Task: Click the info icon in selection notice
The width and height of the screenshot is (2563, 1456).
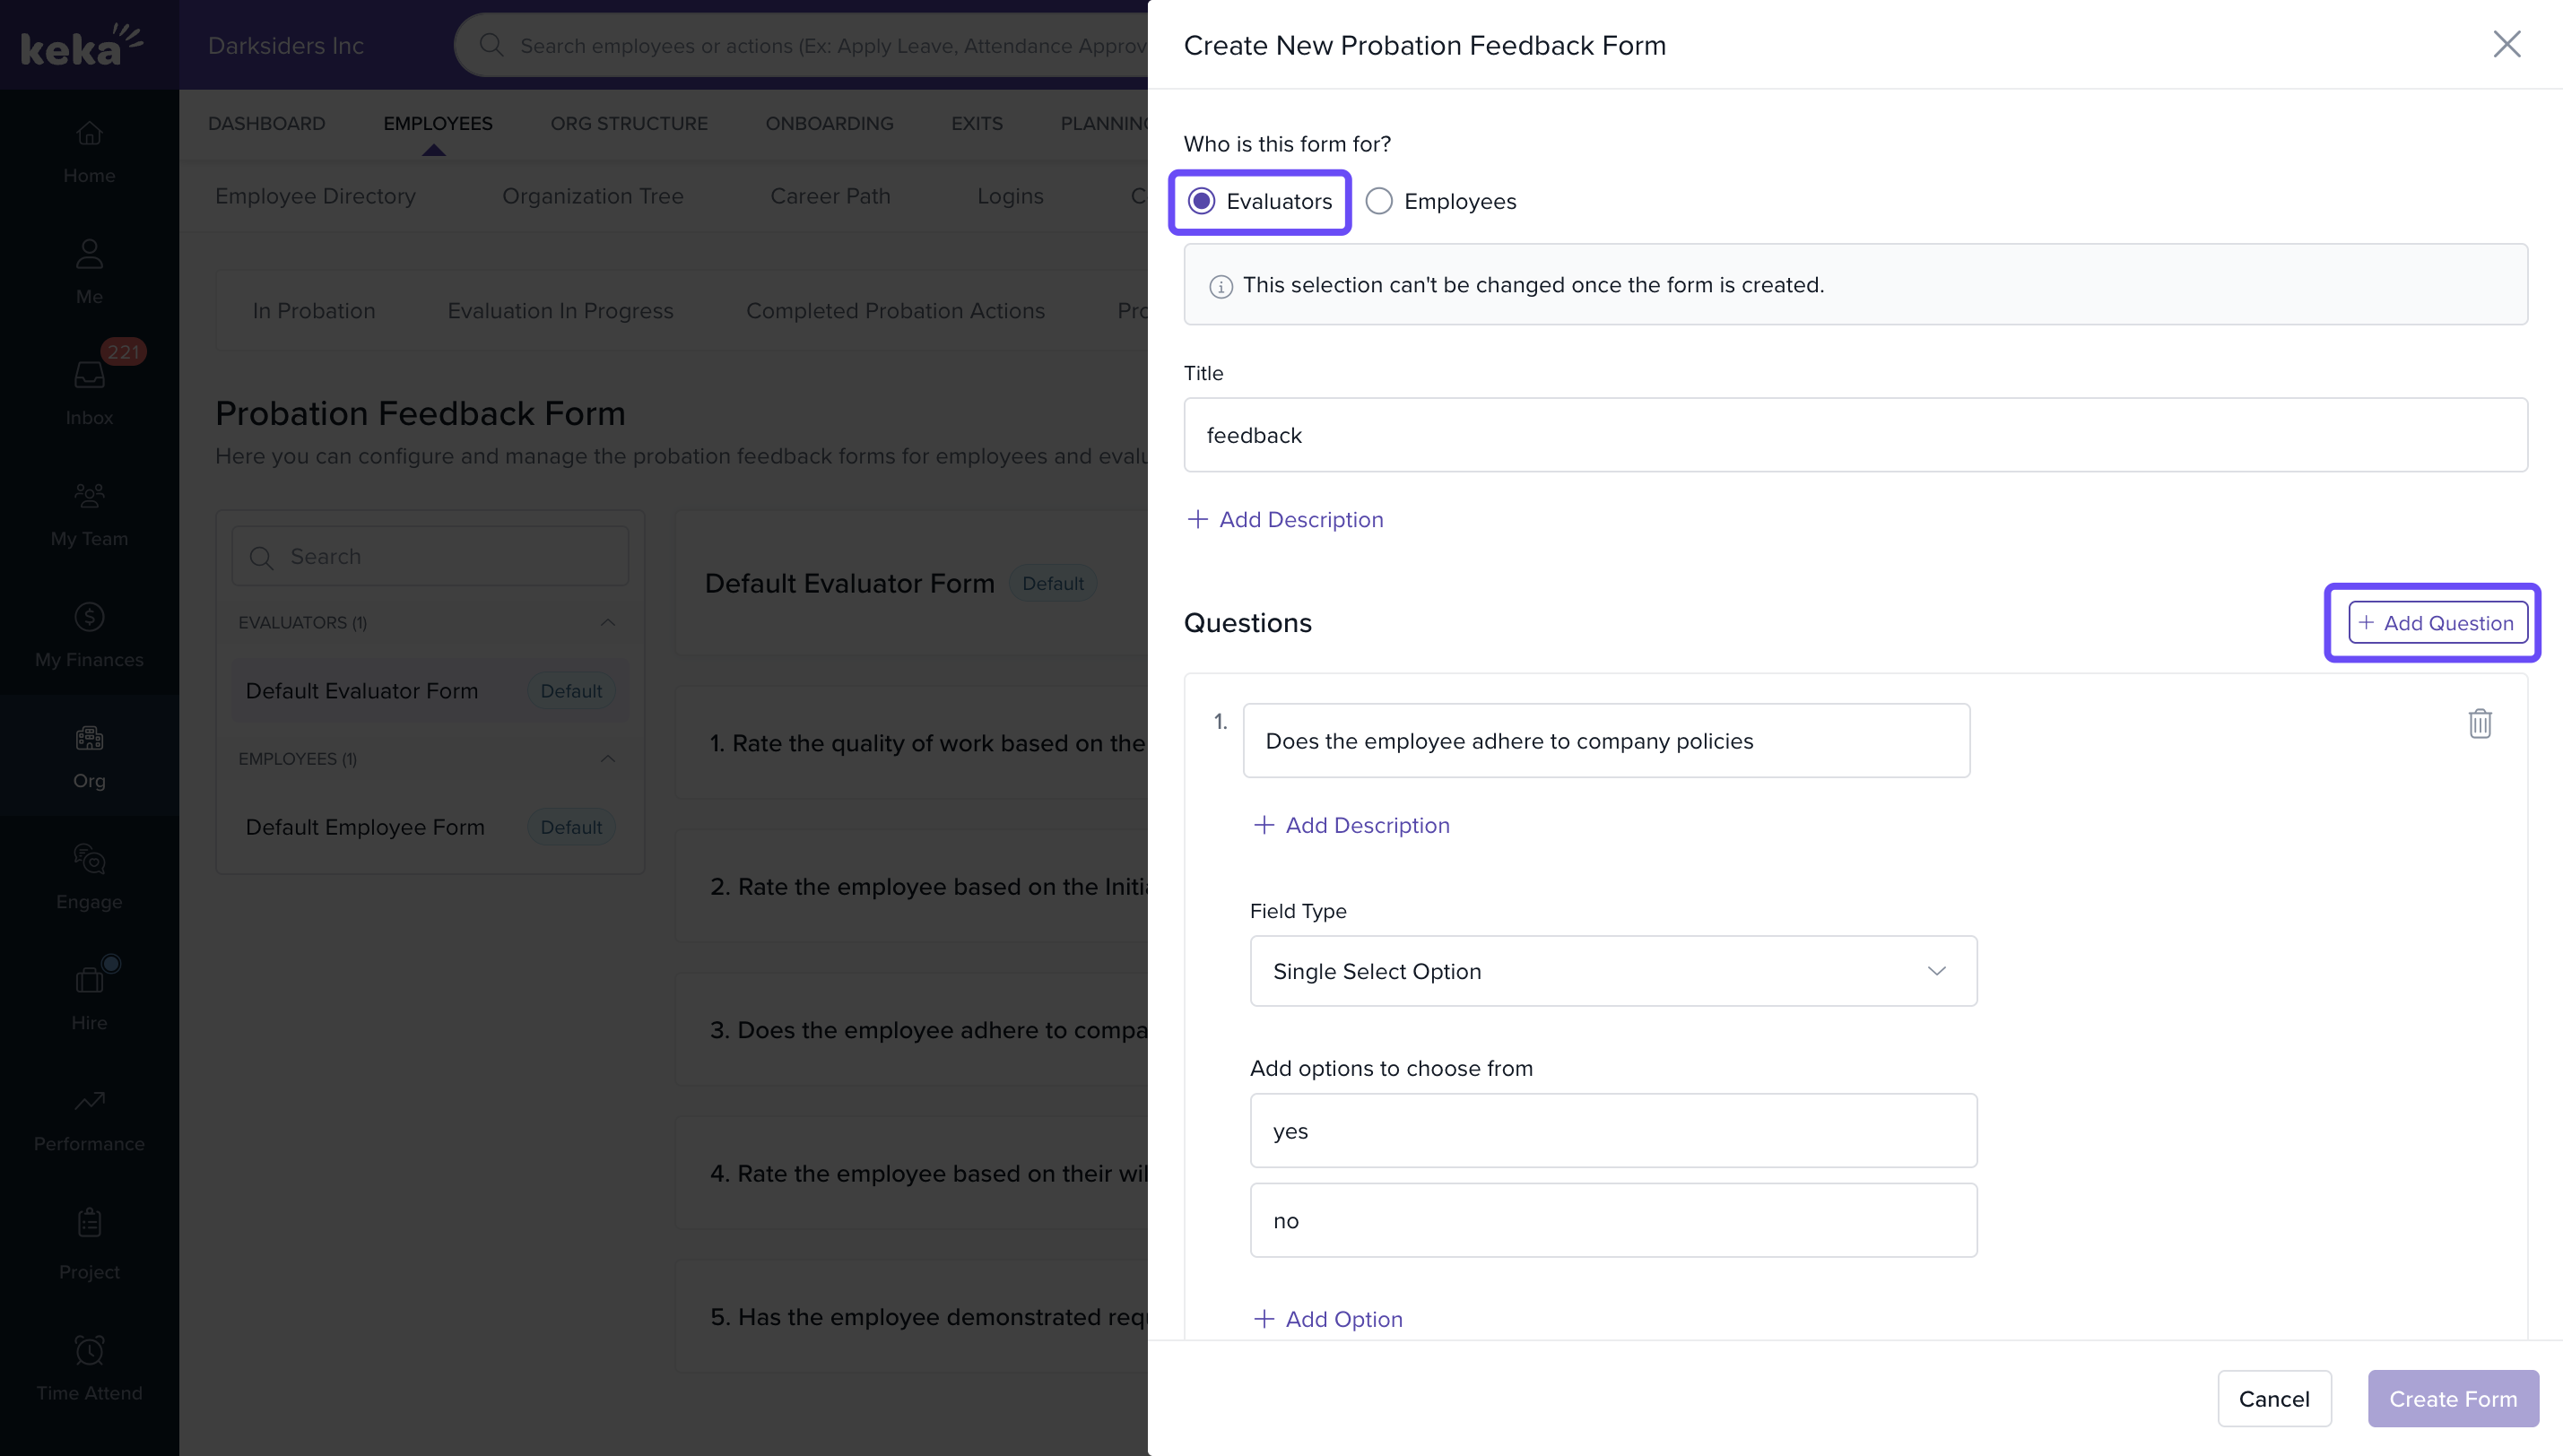Action: tap(1220, 286)
